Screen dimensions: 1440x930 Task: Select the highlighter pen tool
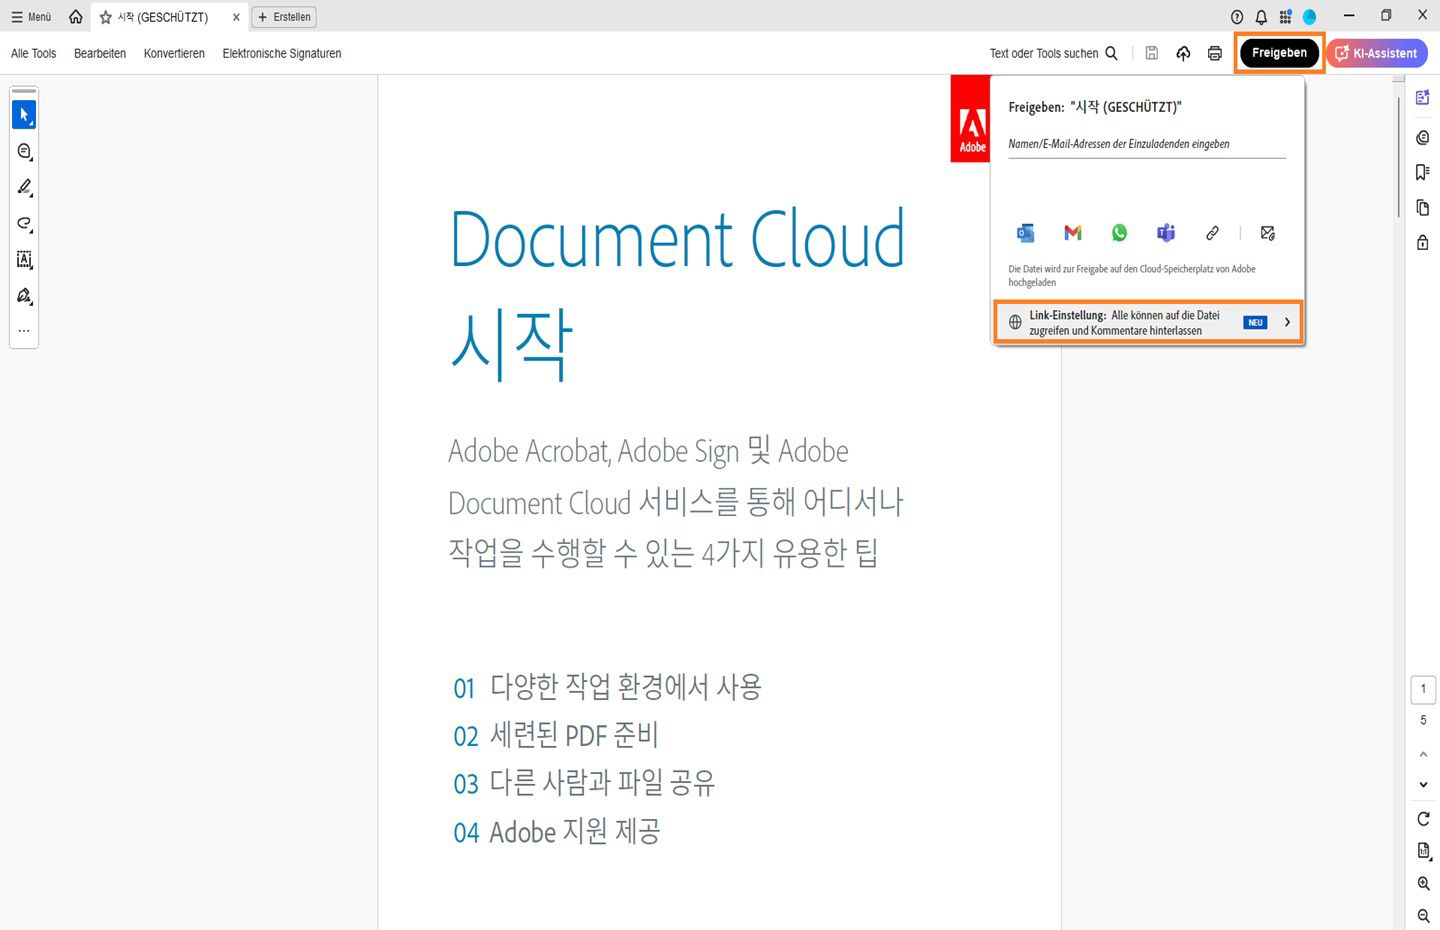click(24, 188)
